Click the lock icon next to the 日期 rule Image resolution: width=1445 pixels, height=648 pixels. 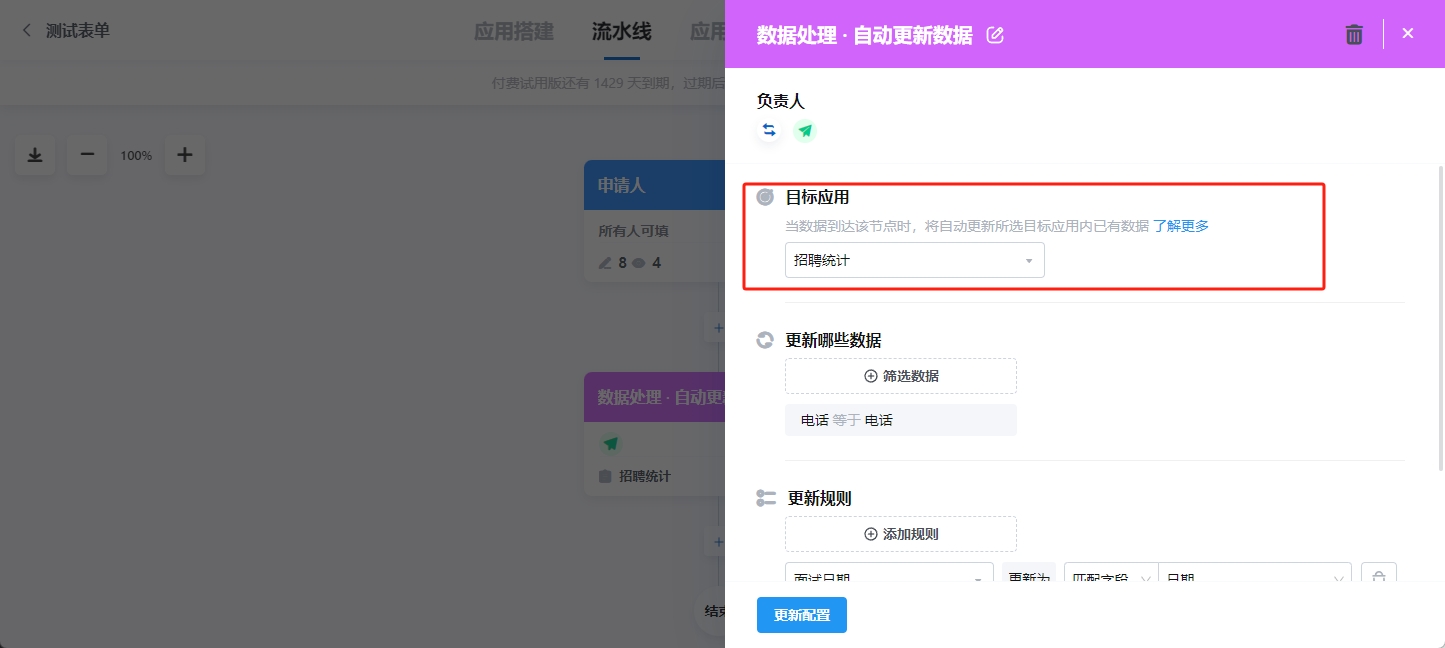(1378, 575)
